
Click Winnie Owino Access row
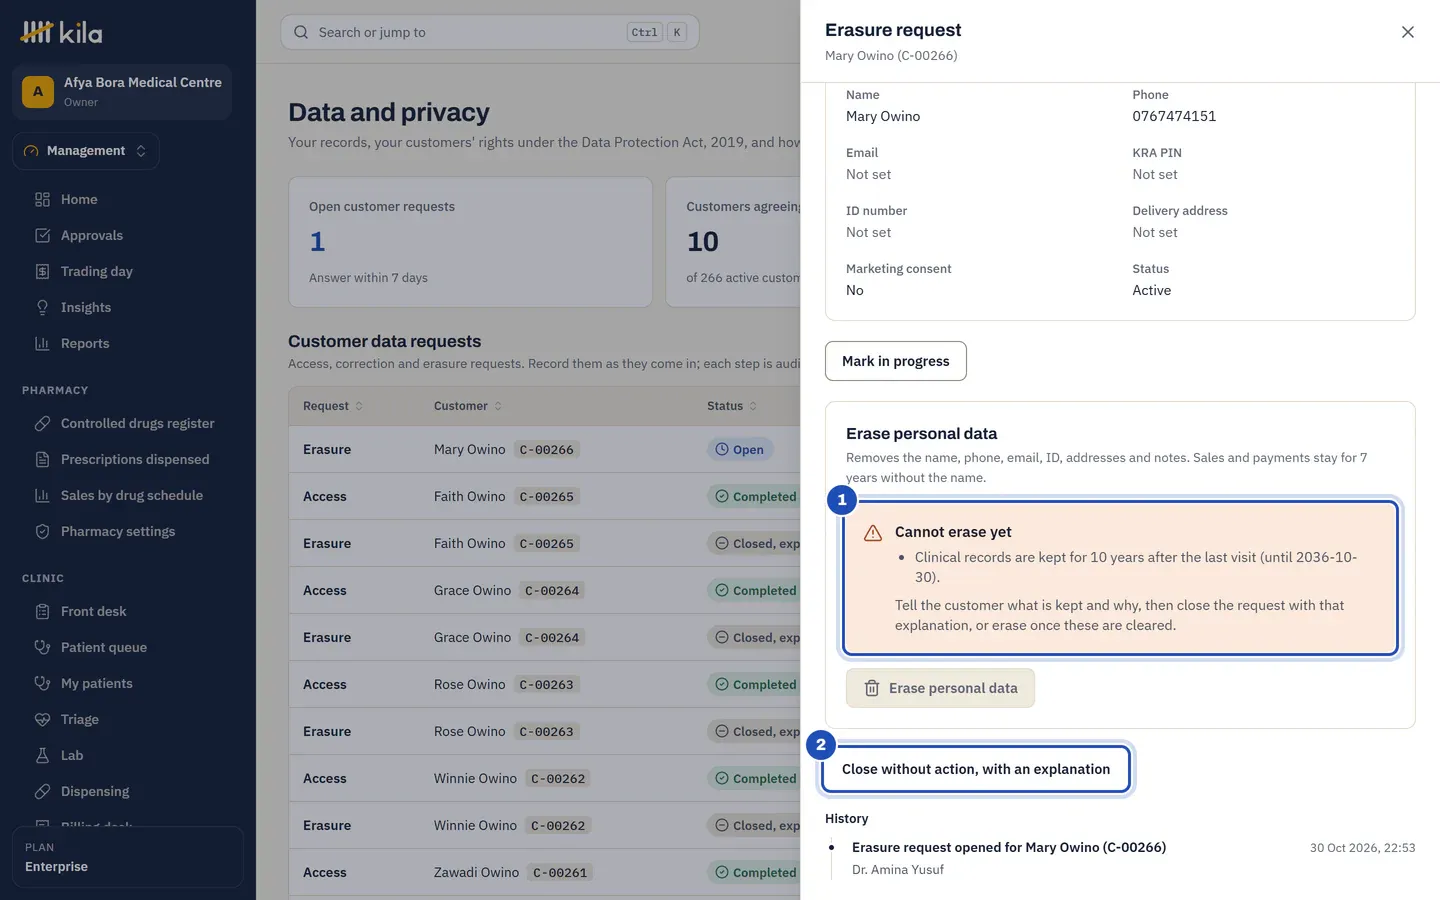tap(545, 779)
